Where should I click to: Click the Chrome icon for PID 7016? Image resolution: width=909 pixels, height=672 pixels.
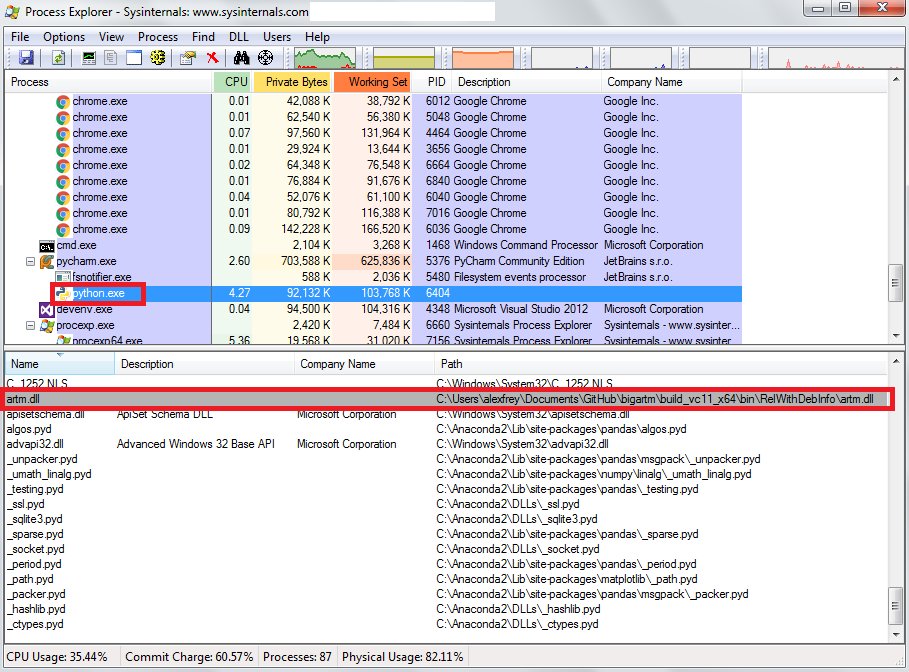click(63, 213)
